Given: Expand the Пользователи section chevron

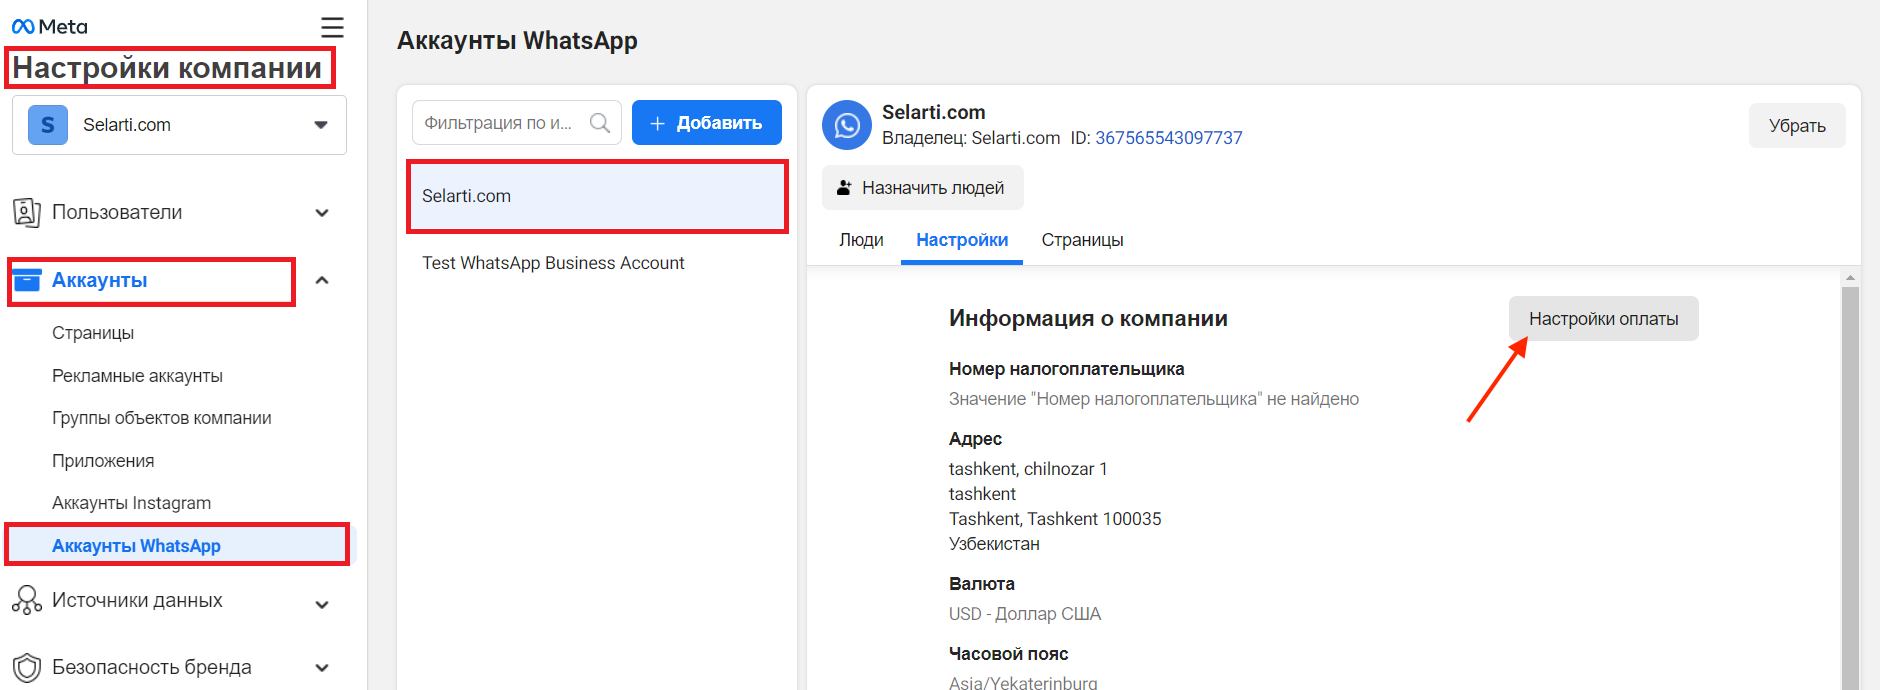Looking at the screenshot, I should click(x=322, y=212).
